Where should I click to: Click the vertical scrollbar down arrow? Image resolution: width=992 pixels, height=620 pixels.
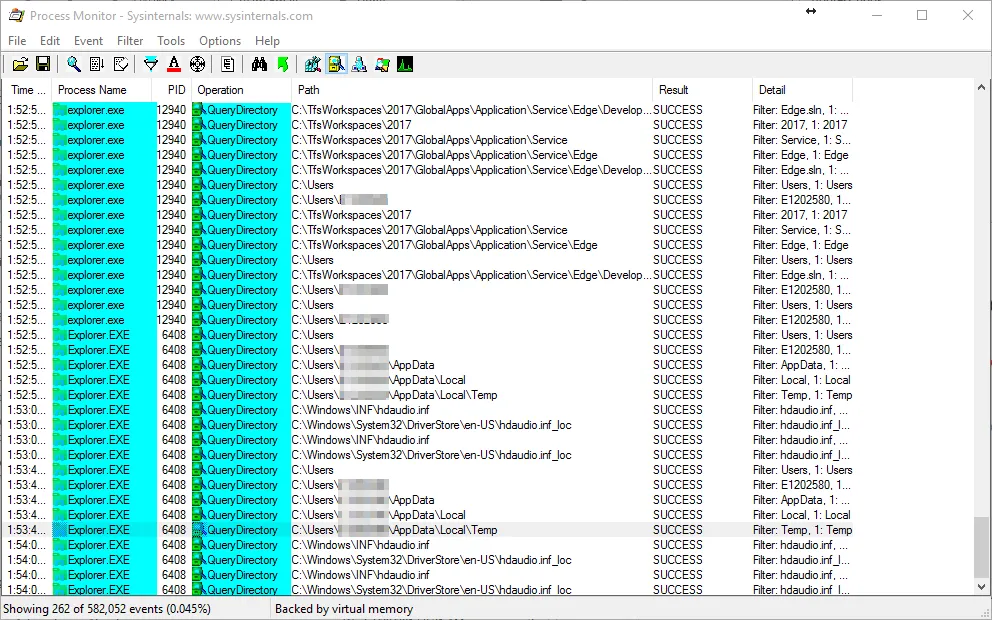point(981,588)
